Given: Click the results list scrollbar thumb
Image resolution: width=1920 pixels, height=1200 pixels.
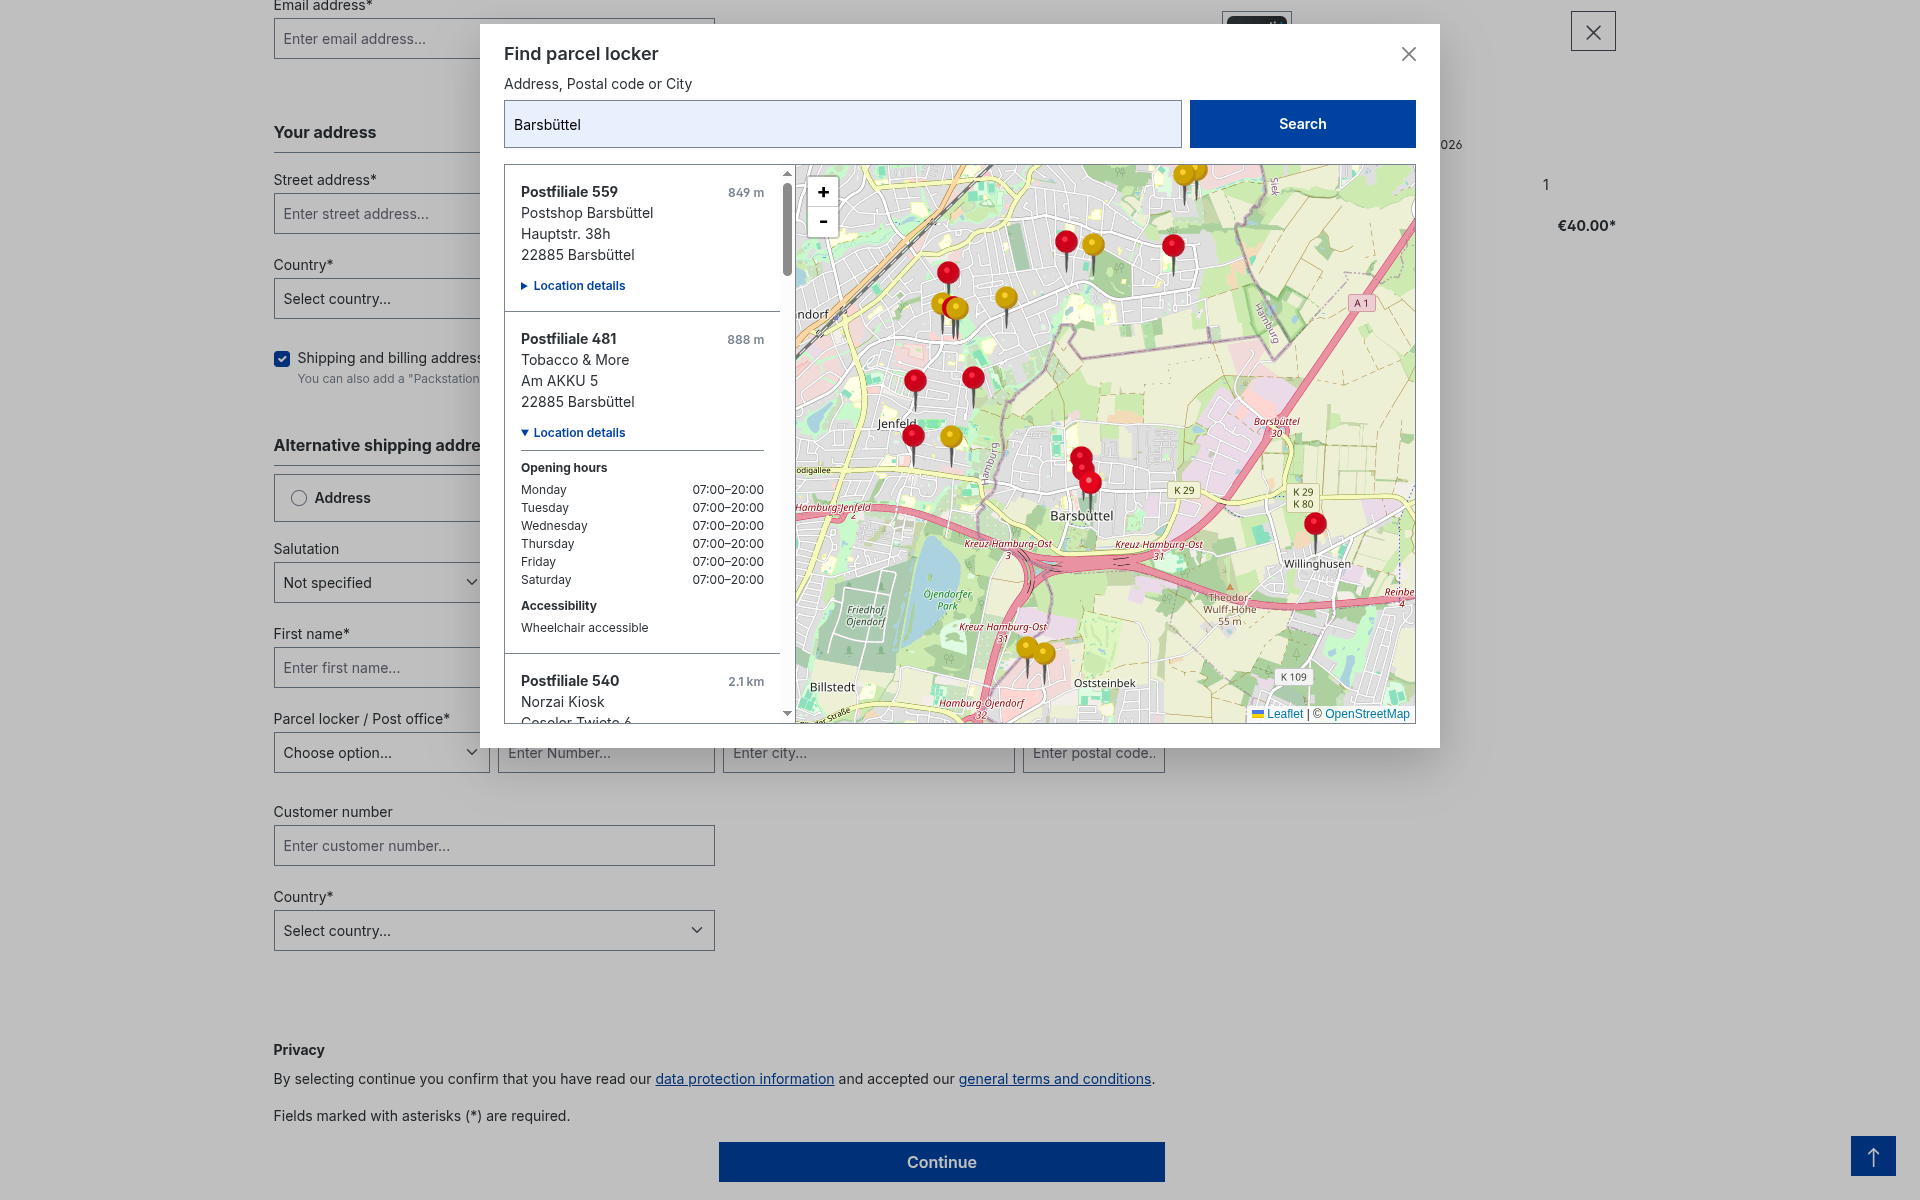Looking at the screenshot, I should click(x=787, y=229).
